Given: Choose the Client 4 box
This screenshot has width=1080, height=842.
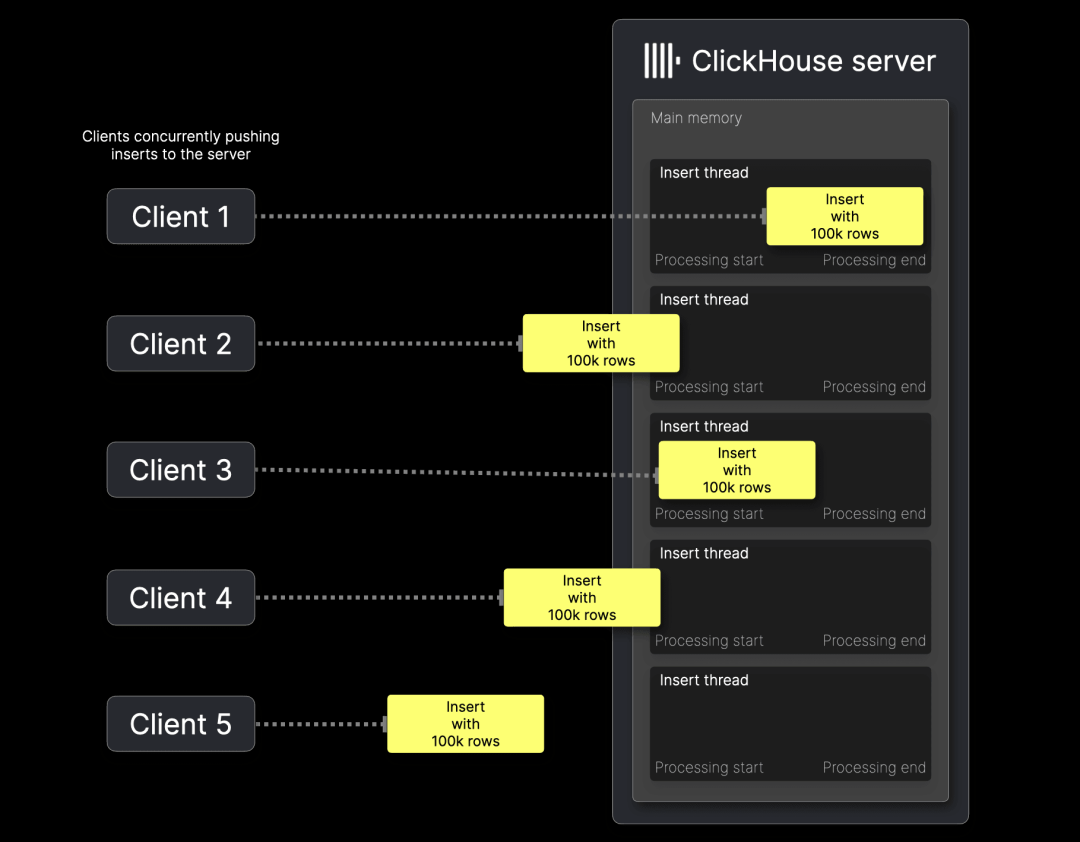Looking at the screenshot, I should 180,597.
